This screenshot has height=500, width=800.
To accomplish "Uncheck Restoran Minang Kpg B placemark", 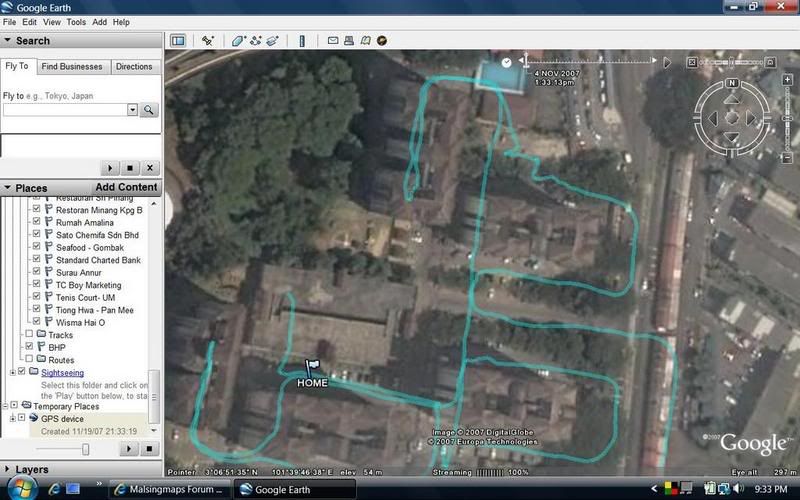I will (x=36, y=209).
